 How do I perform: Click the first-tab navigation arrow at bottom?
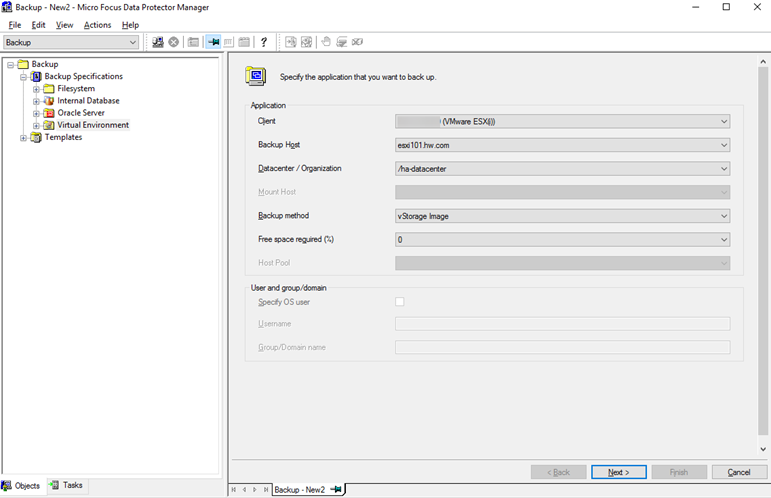click(x=234, y=490)
